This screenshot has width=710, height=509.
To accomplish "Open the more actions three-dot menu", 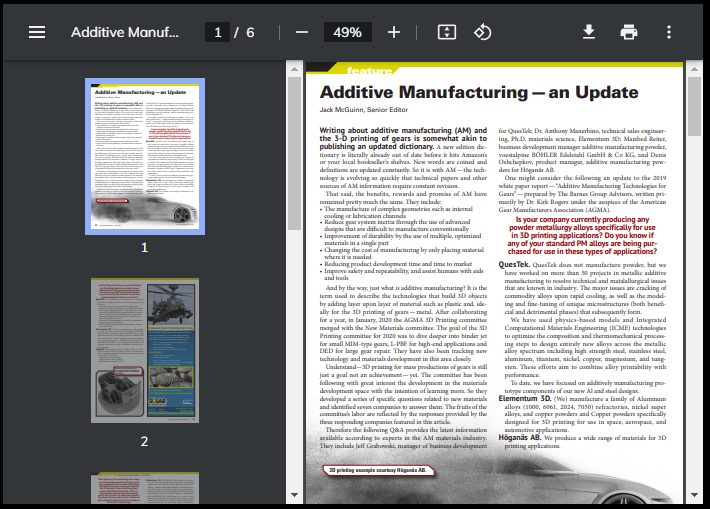I will [x=669, y=32].
